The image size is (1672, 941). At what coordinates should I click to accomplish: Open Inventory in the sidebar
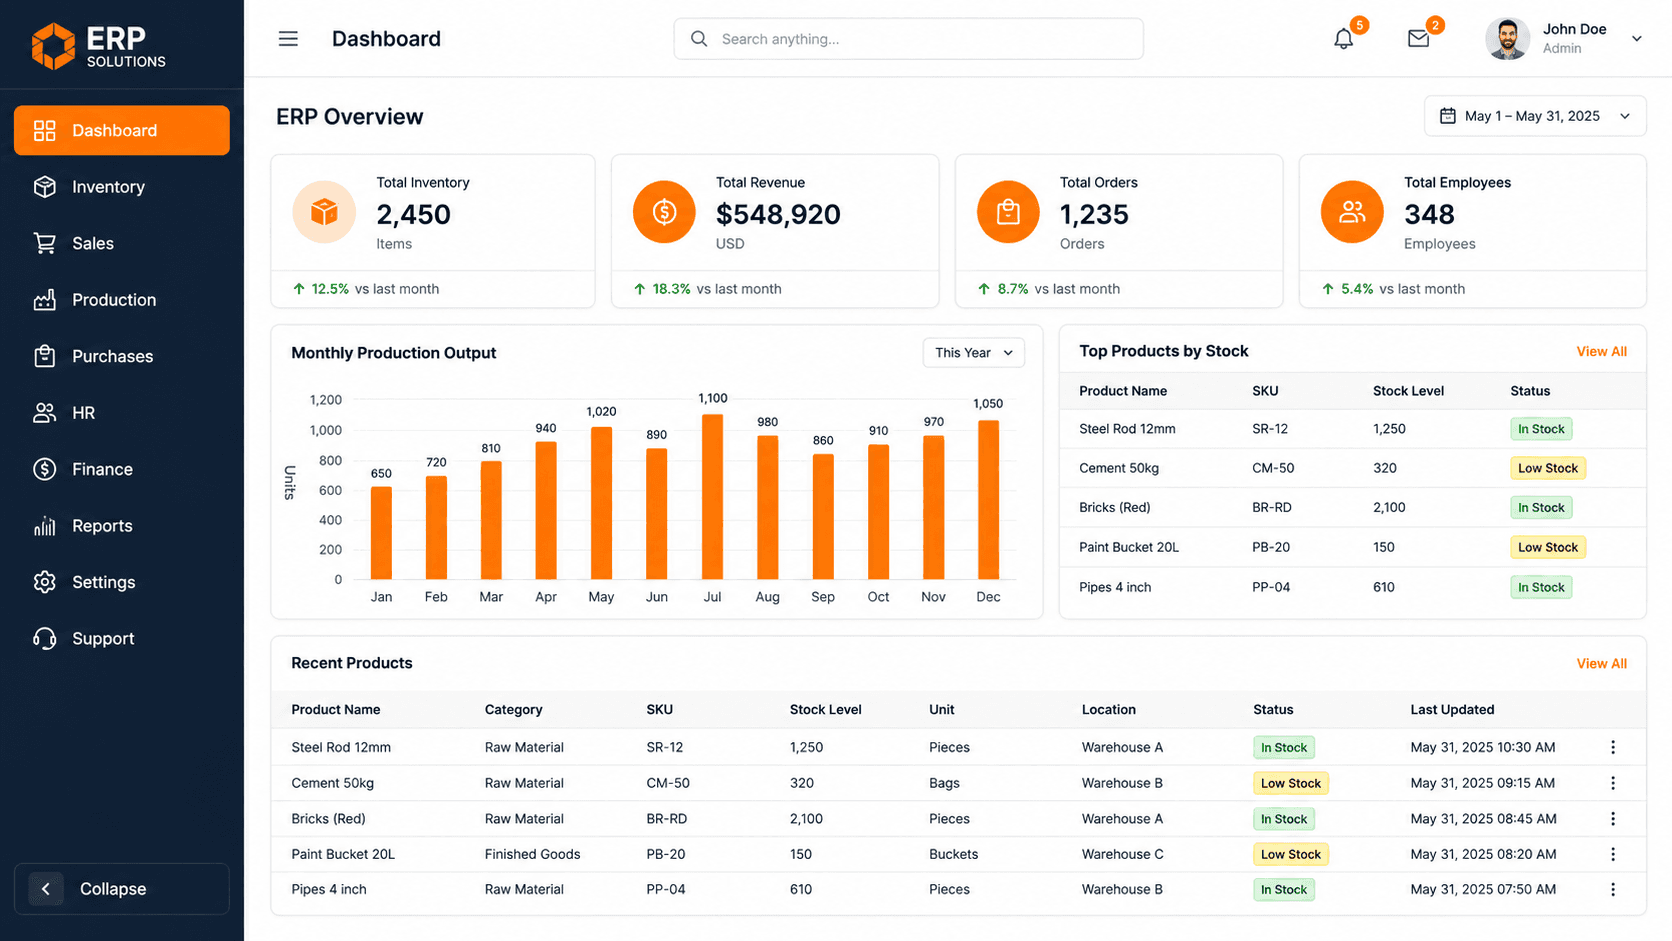[x=122, y=187]
